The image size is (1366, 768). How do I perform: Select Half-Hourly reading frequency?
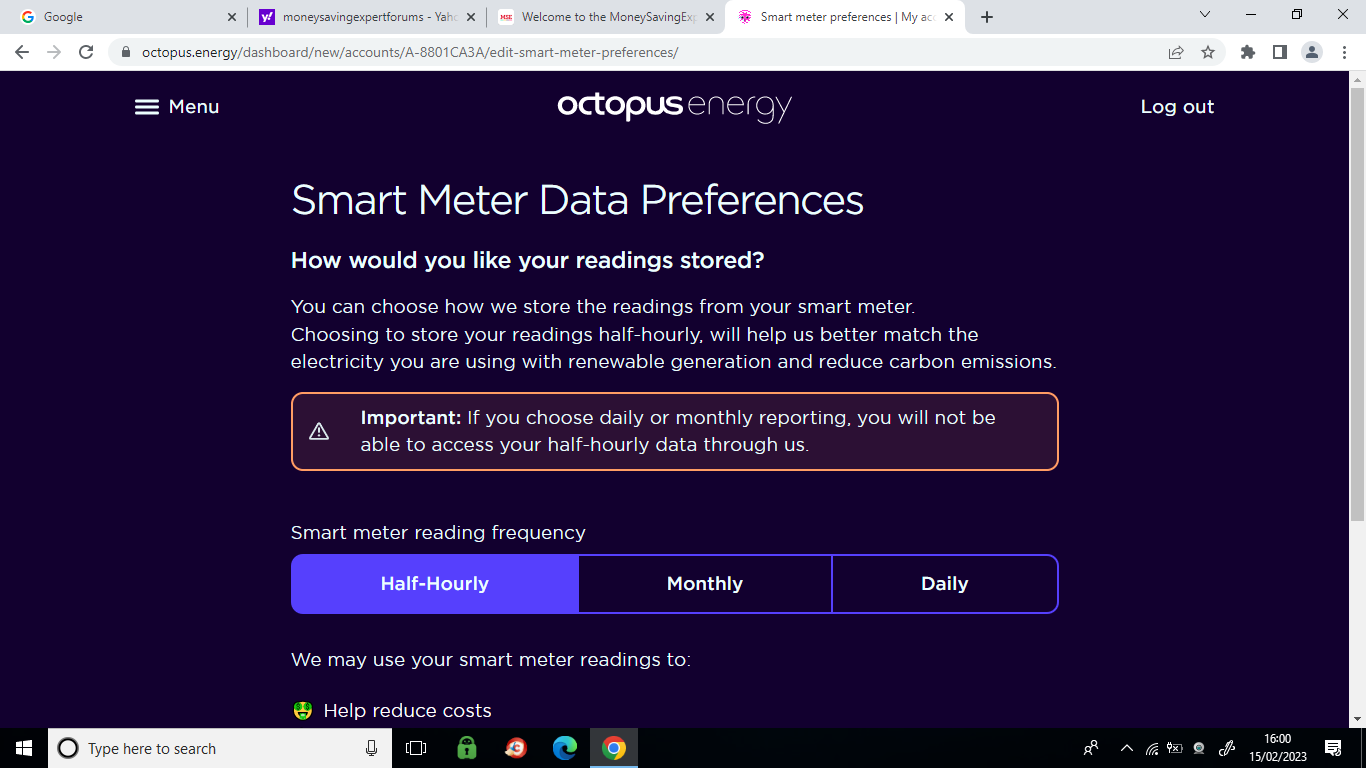coord(435,584)
